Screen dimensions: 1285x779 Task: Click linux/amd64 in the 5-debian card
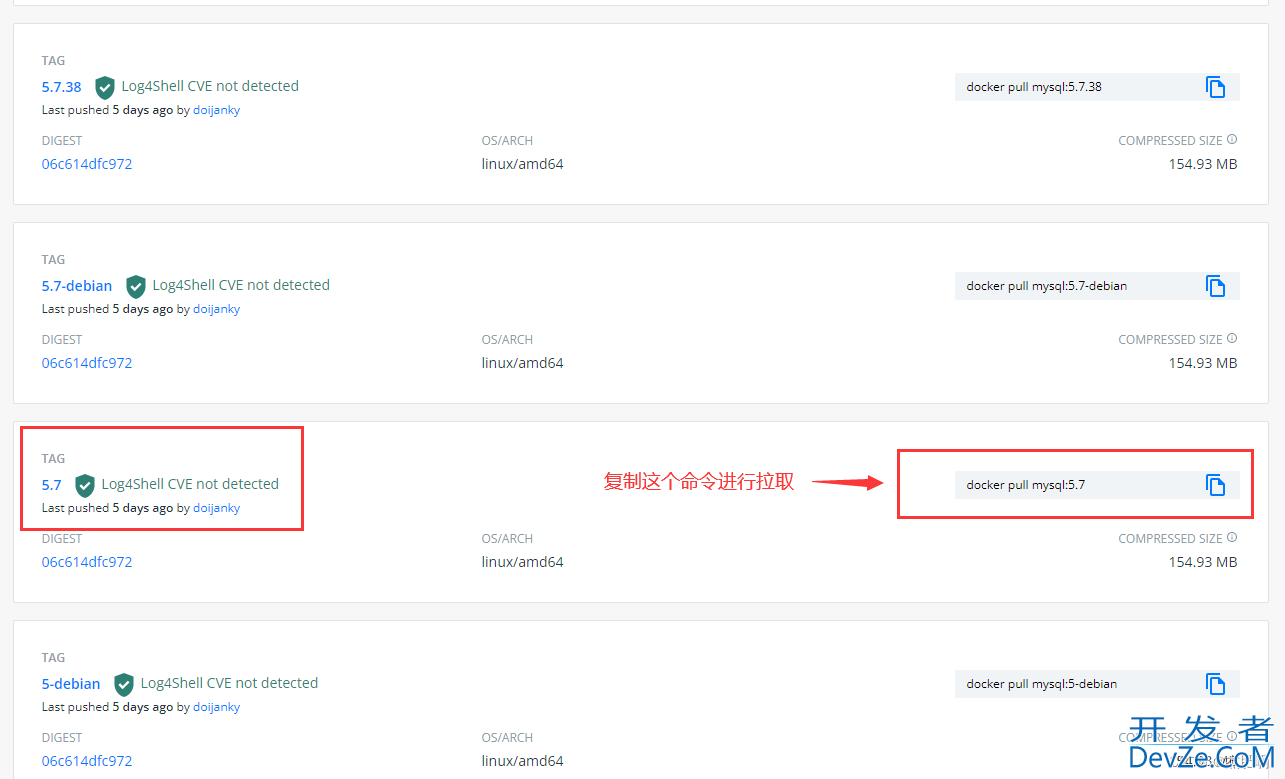522,761
